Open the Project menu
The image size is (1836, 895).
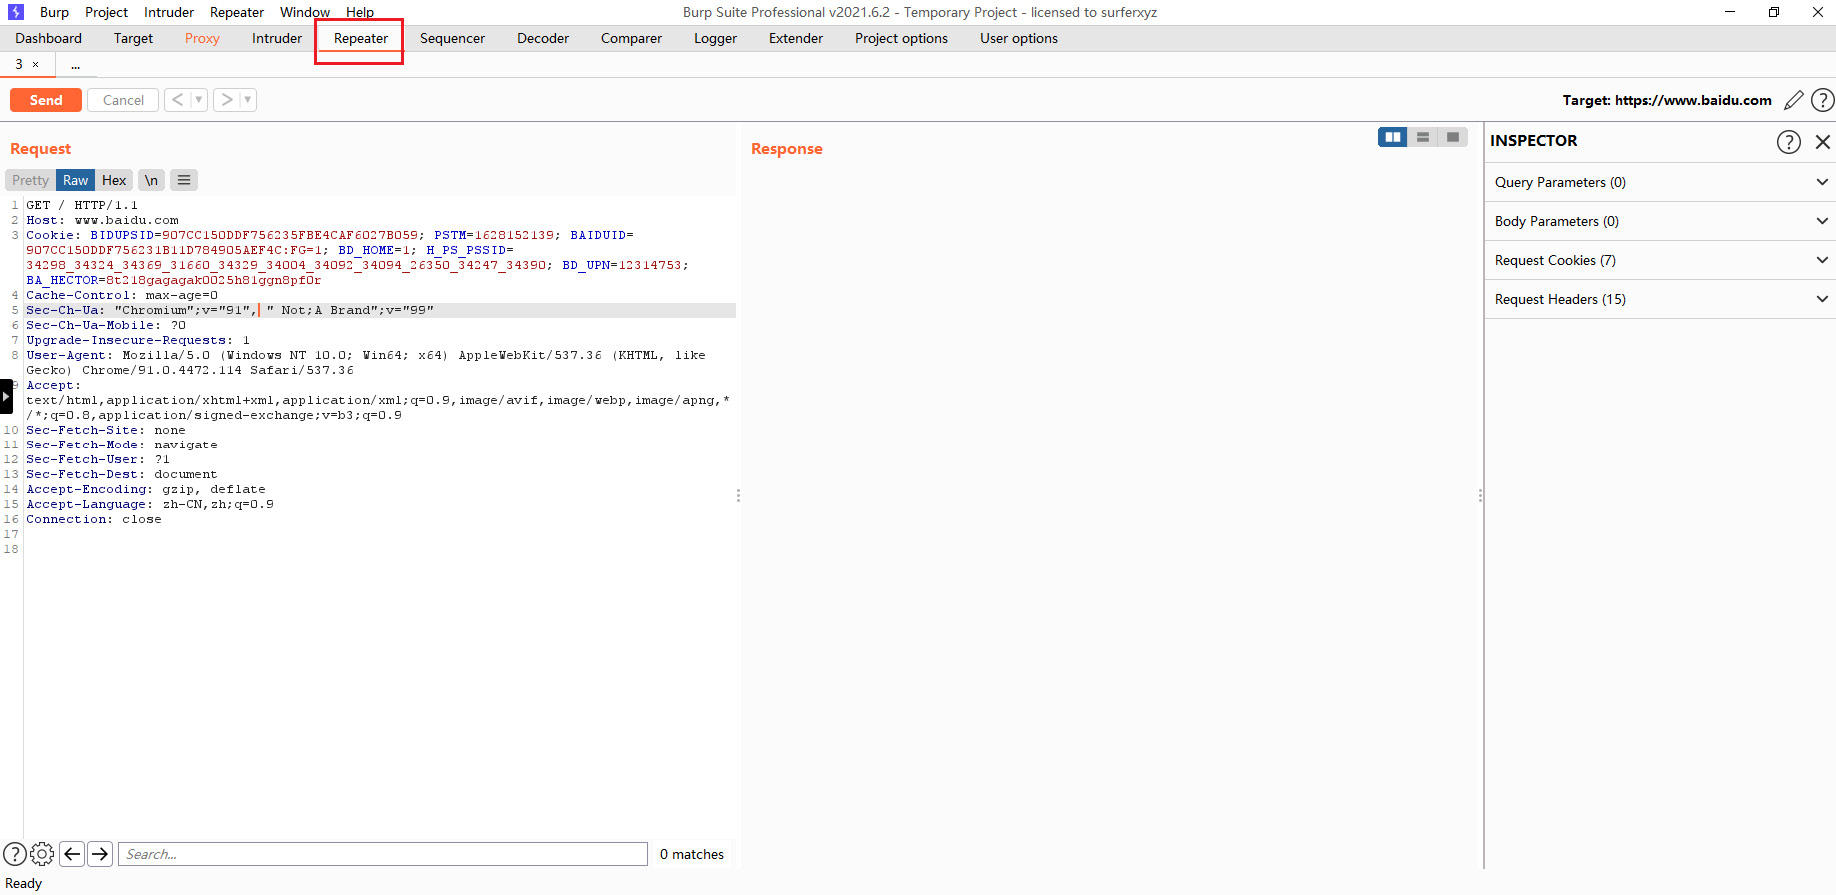tap(106, 12)
